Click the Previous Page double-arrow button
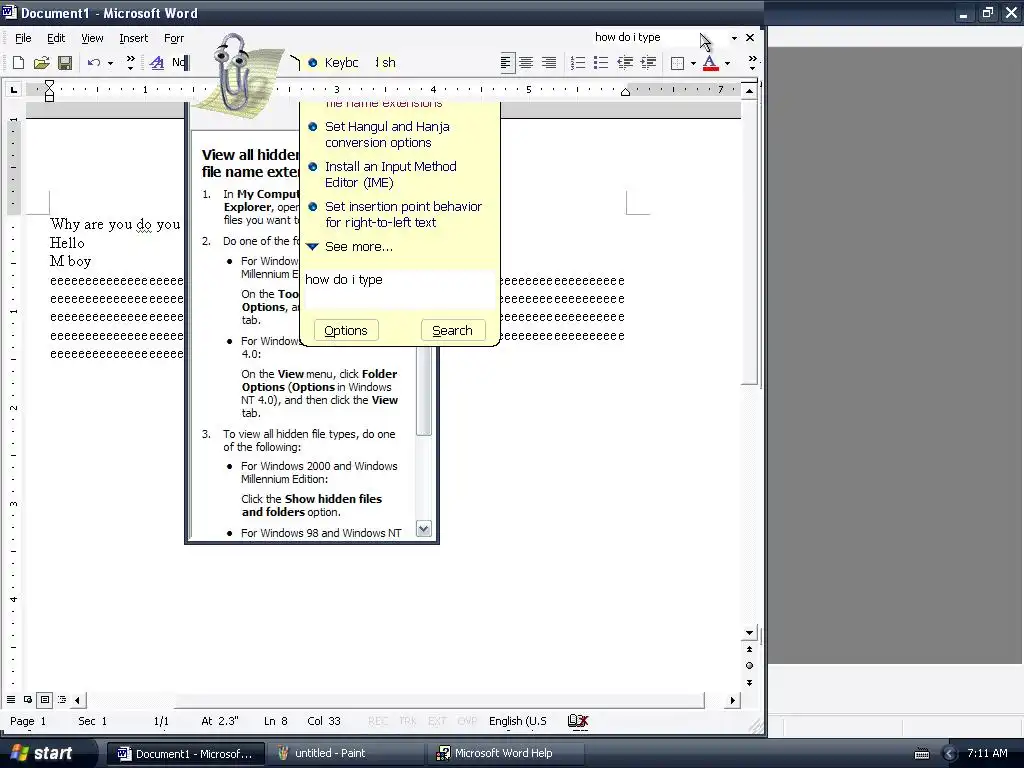The height and width of the screenshot is (768, 1024). tap(749, 649)
